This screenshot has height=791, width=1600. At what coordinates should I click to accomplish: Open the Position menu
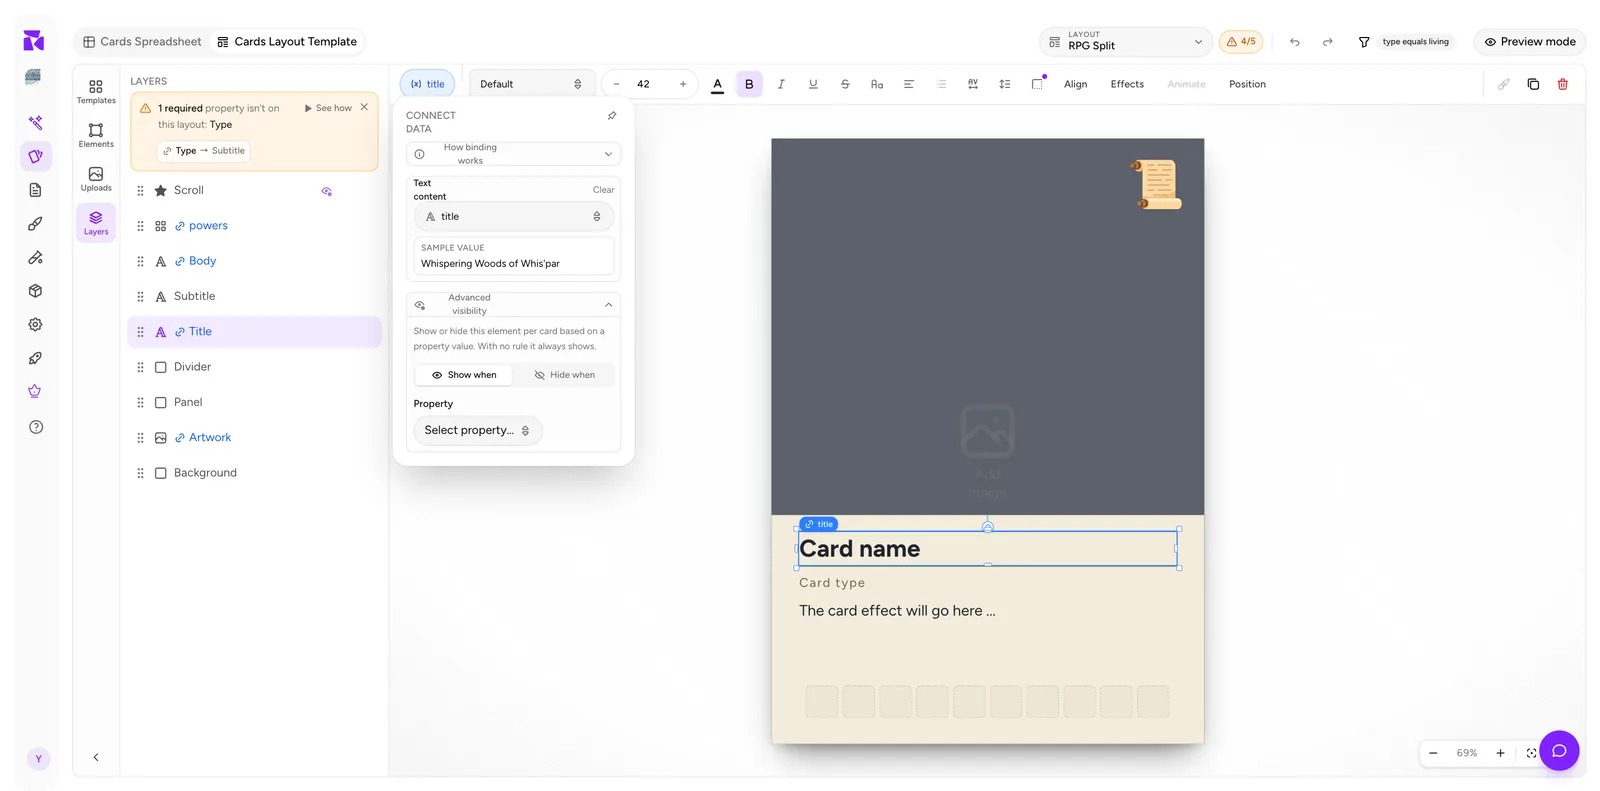pyautogui.click(x=1247, y=84)
